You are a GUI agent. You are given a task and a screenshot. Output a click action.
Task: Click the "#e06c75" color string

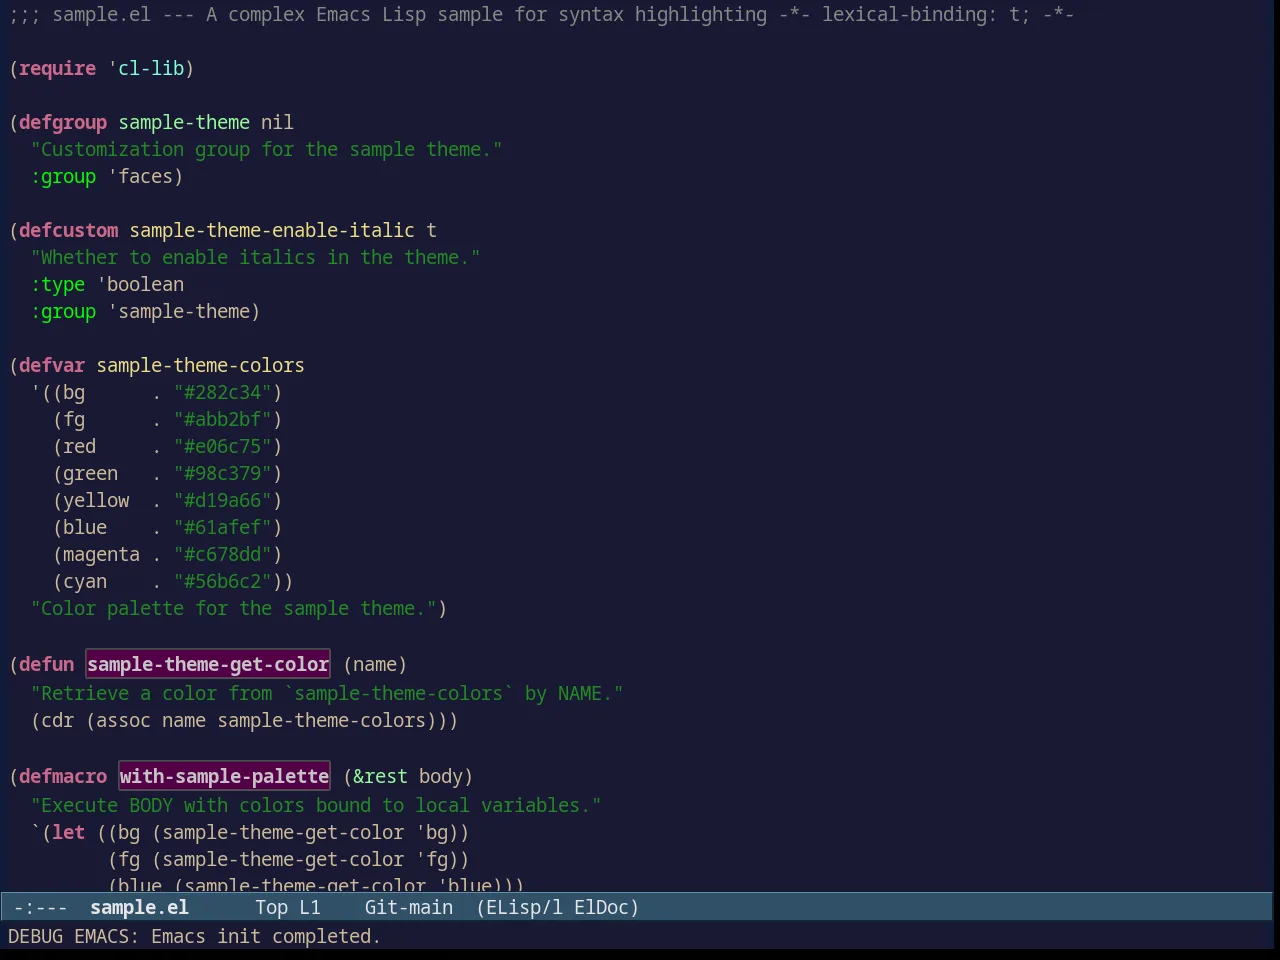tap(223, 446)
